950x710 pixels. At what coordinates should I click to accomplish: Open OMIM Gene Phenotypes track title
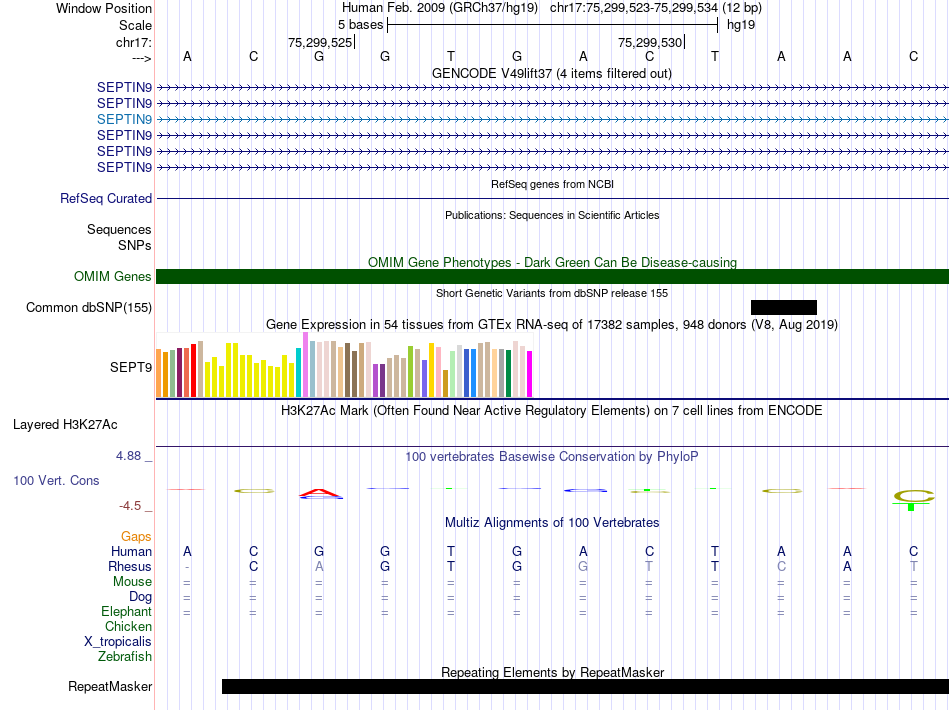(x=552, y=262)
